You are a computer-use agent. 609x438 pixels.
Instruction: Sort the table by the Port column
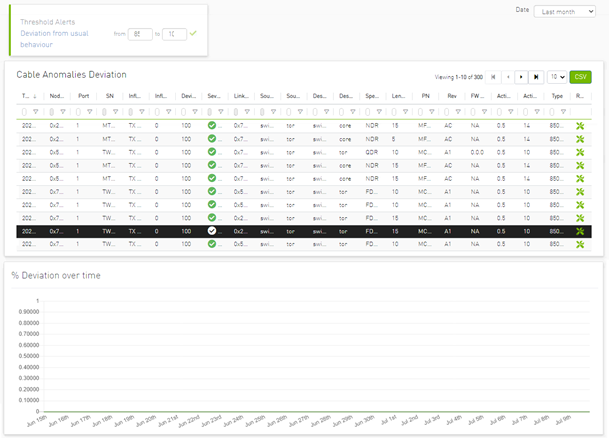(x=83, y=96)
